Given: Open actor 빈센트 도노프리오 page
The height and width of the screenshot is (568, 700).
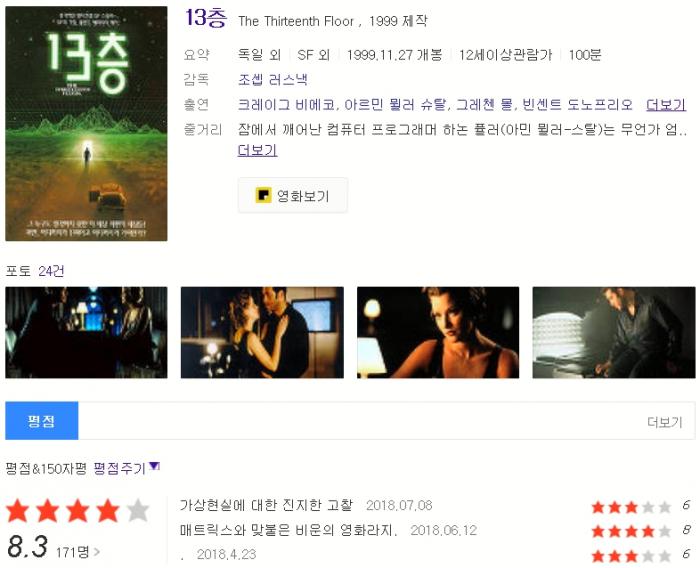Looking at the screenshot, I should pos(577,105).
